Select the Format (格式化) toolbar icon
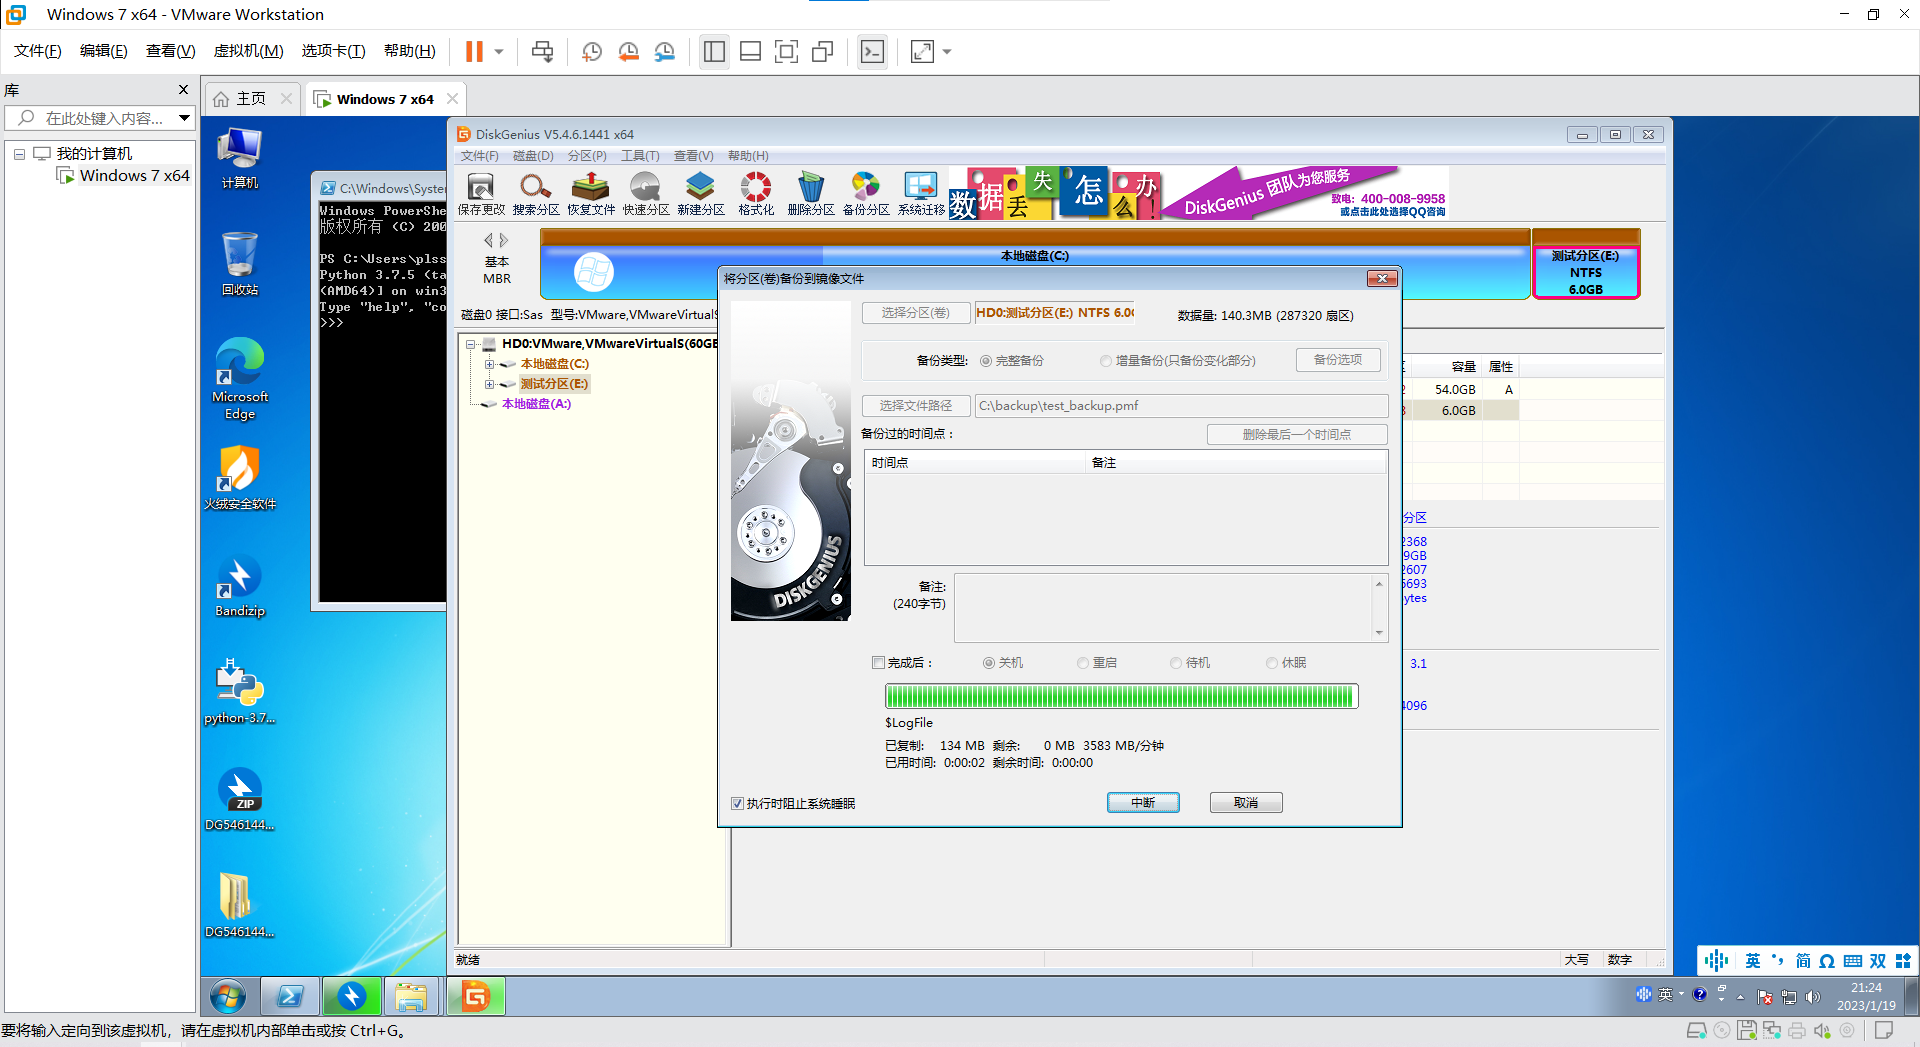Viewport: 1920px width, 1047px height. pyautogui.click(x=756, y=194)
